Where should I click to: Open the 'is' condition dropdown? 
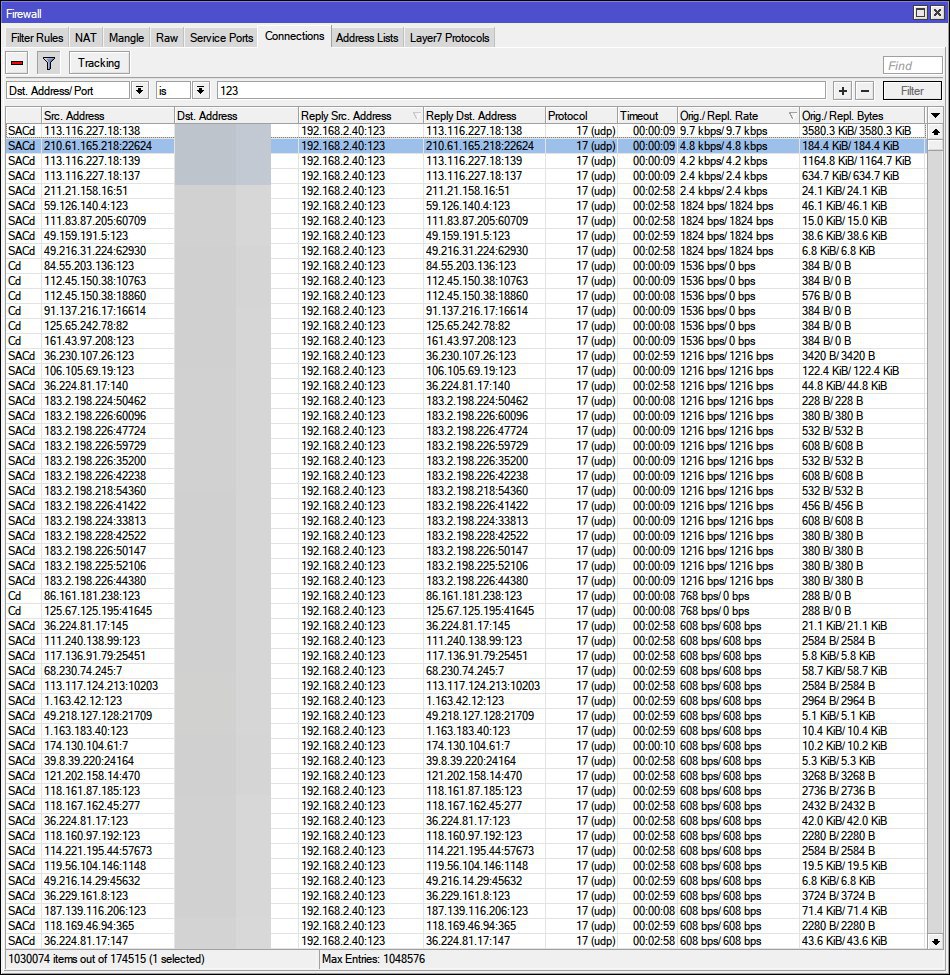[x=201, y=91]
